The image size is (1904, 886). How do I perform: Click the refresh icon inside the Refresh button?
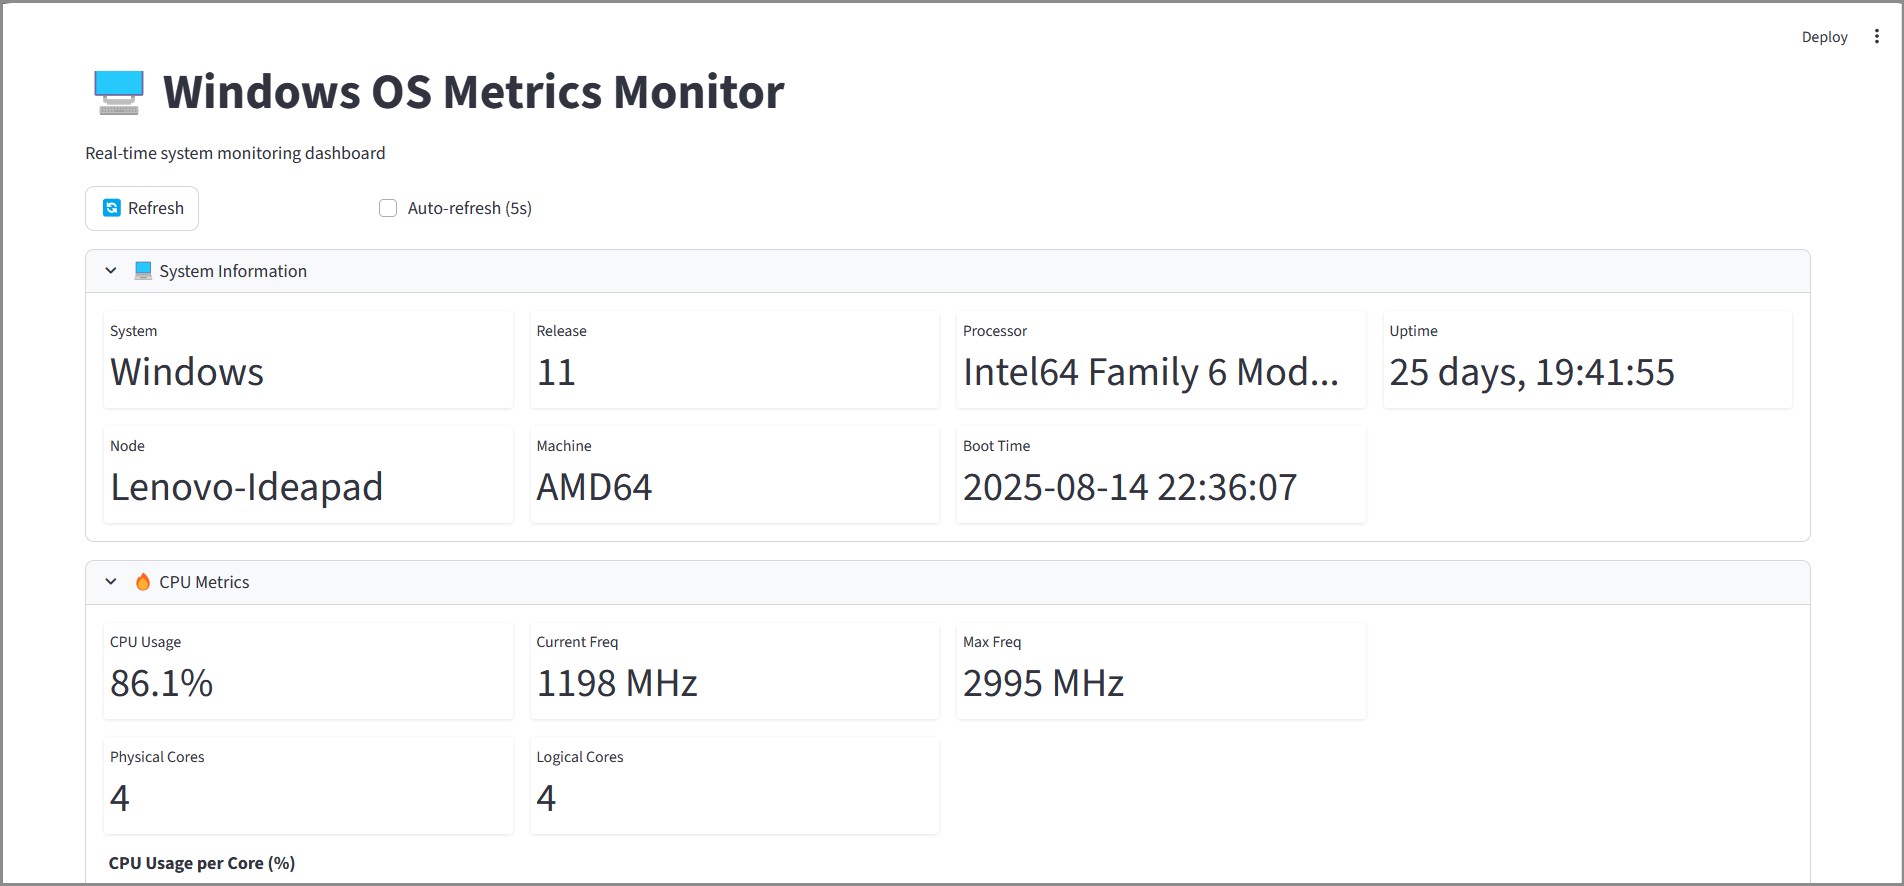[x=111, y=208]
